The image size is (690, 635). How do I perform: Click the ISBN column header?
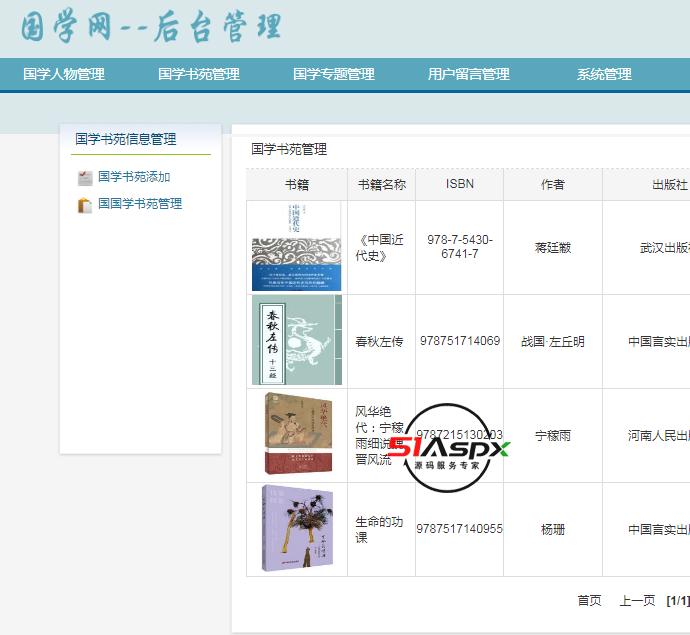pyautogui.click(x=459, y=184)
